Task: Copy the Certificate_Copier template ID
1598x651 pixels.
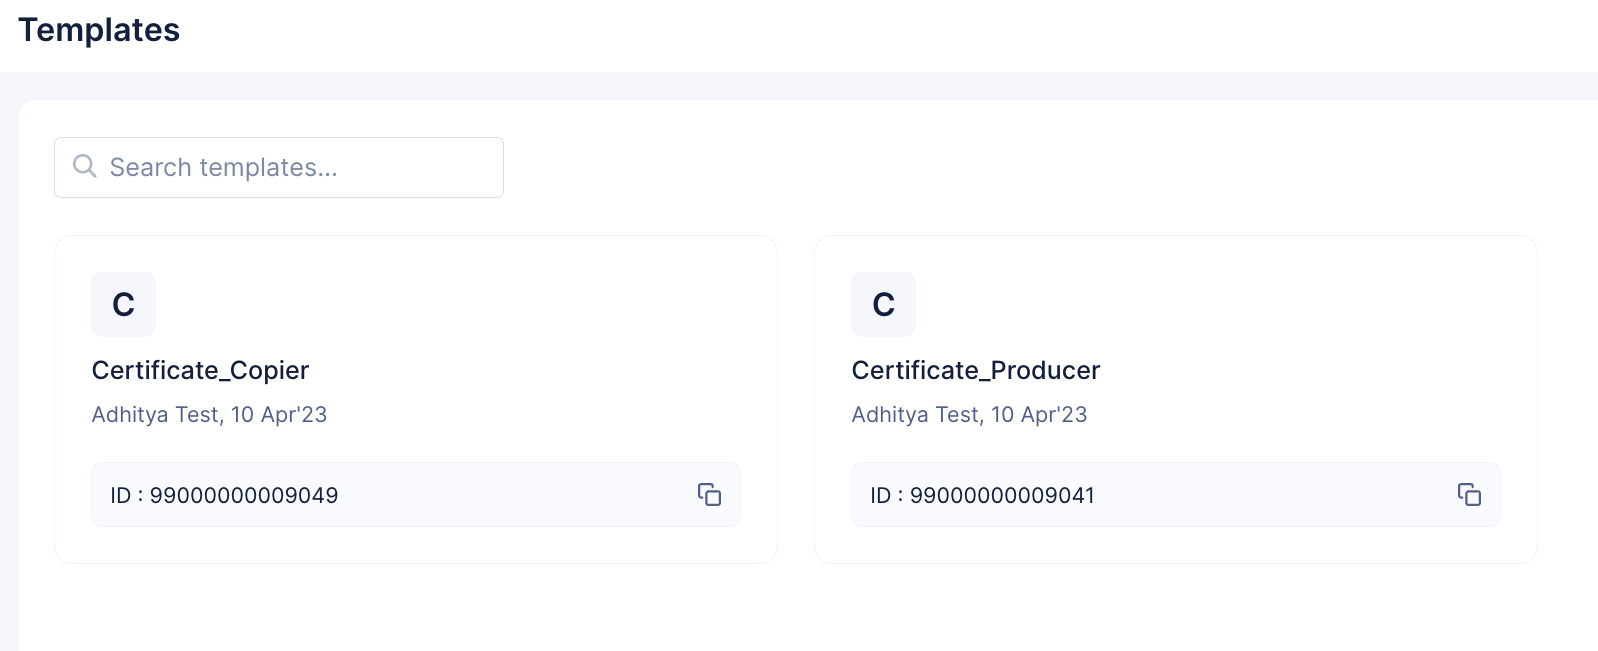Action: tap(709, 495)
